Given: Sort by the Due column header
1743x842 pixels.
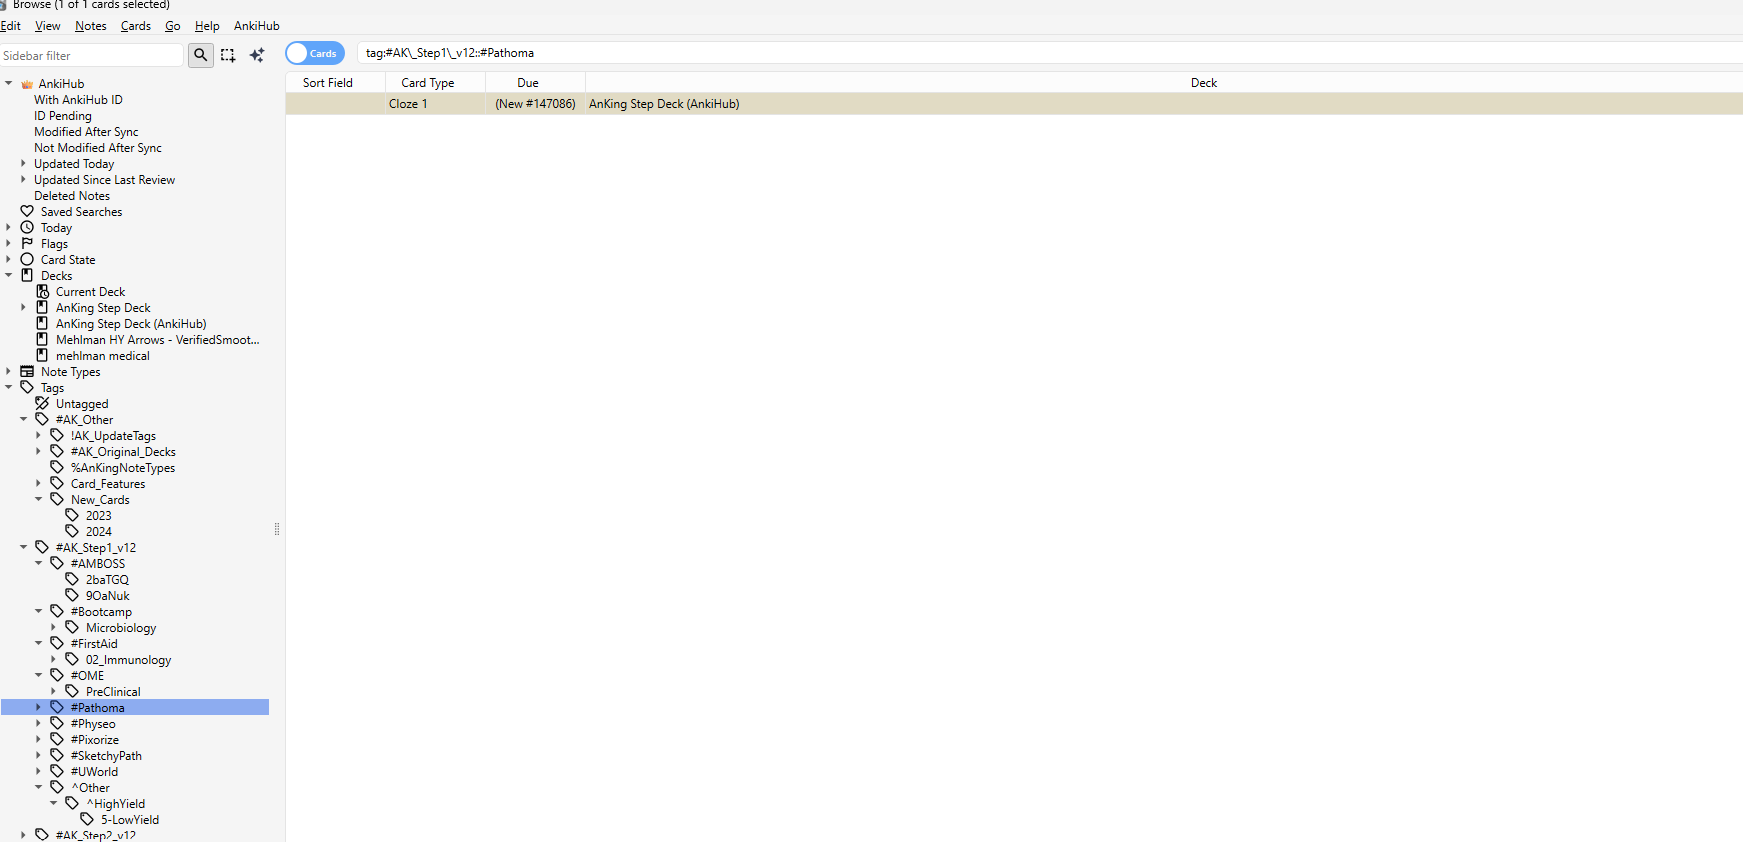Looking at the screenshot, I should [528, 83].
